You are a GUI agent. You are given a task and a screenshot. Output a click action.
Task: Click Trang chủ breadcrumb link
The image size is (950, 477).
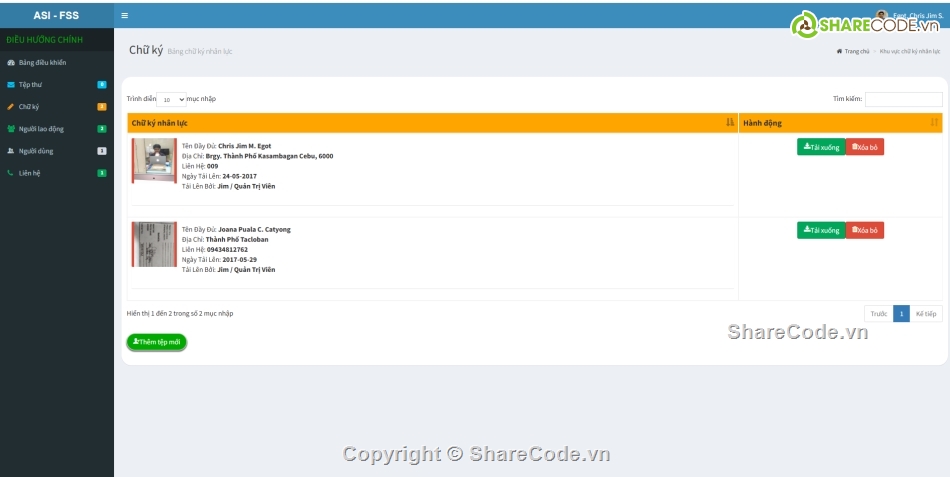pyautogui.click(x=853, y=52)
